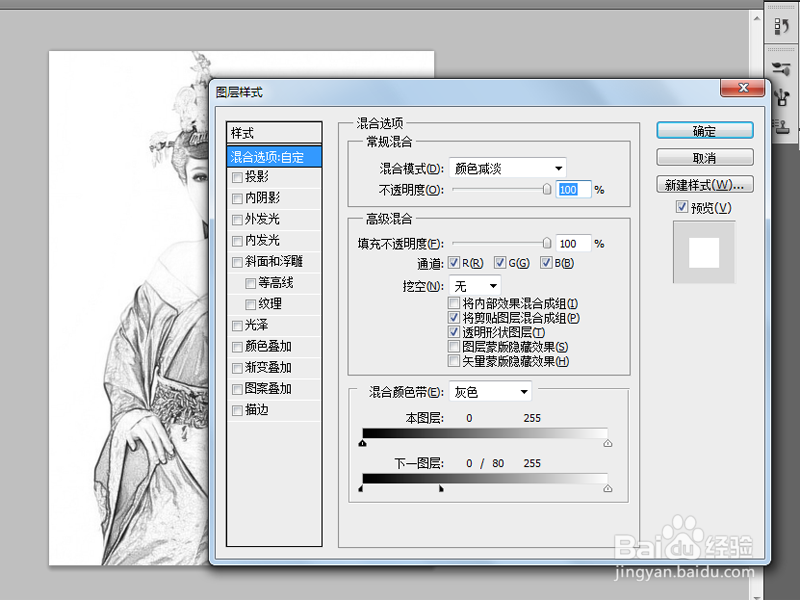The image size is (800, 600).
Task: Toggle 将内部效果混合成组 checkbox
Action: pyautogui.click(x=454, y=303)
